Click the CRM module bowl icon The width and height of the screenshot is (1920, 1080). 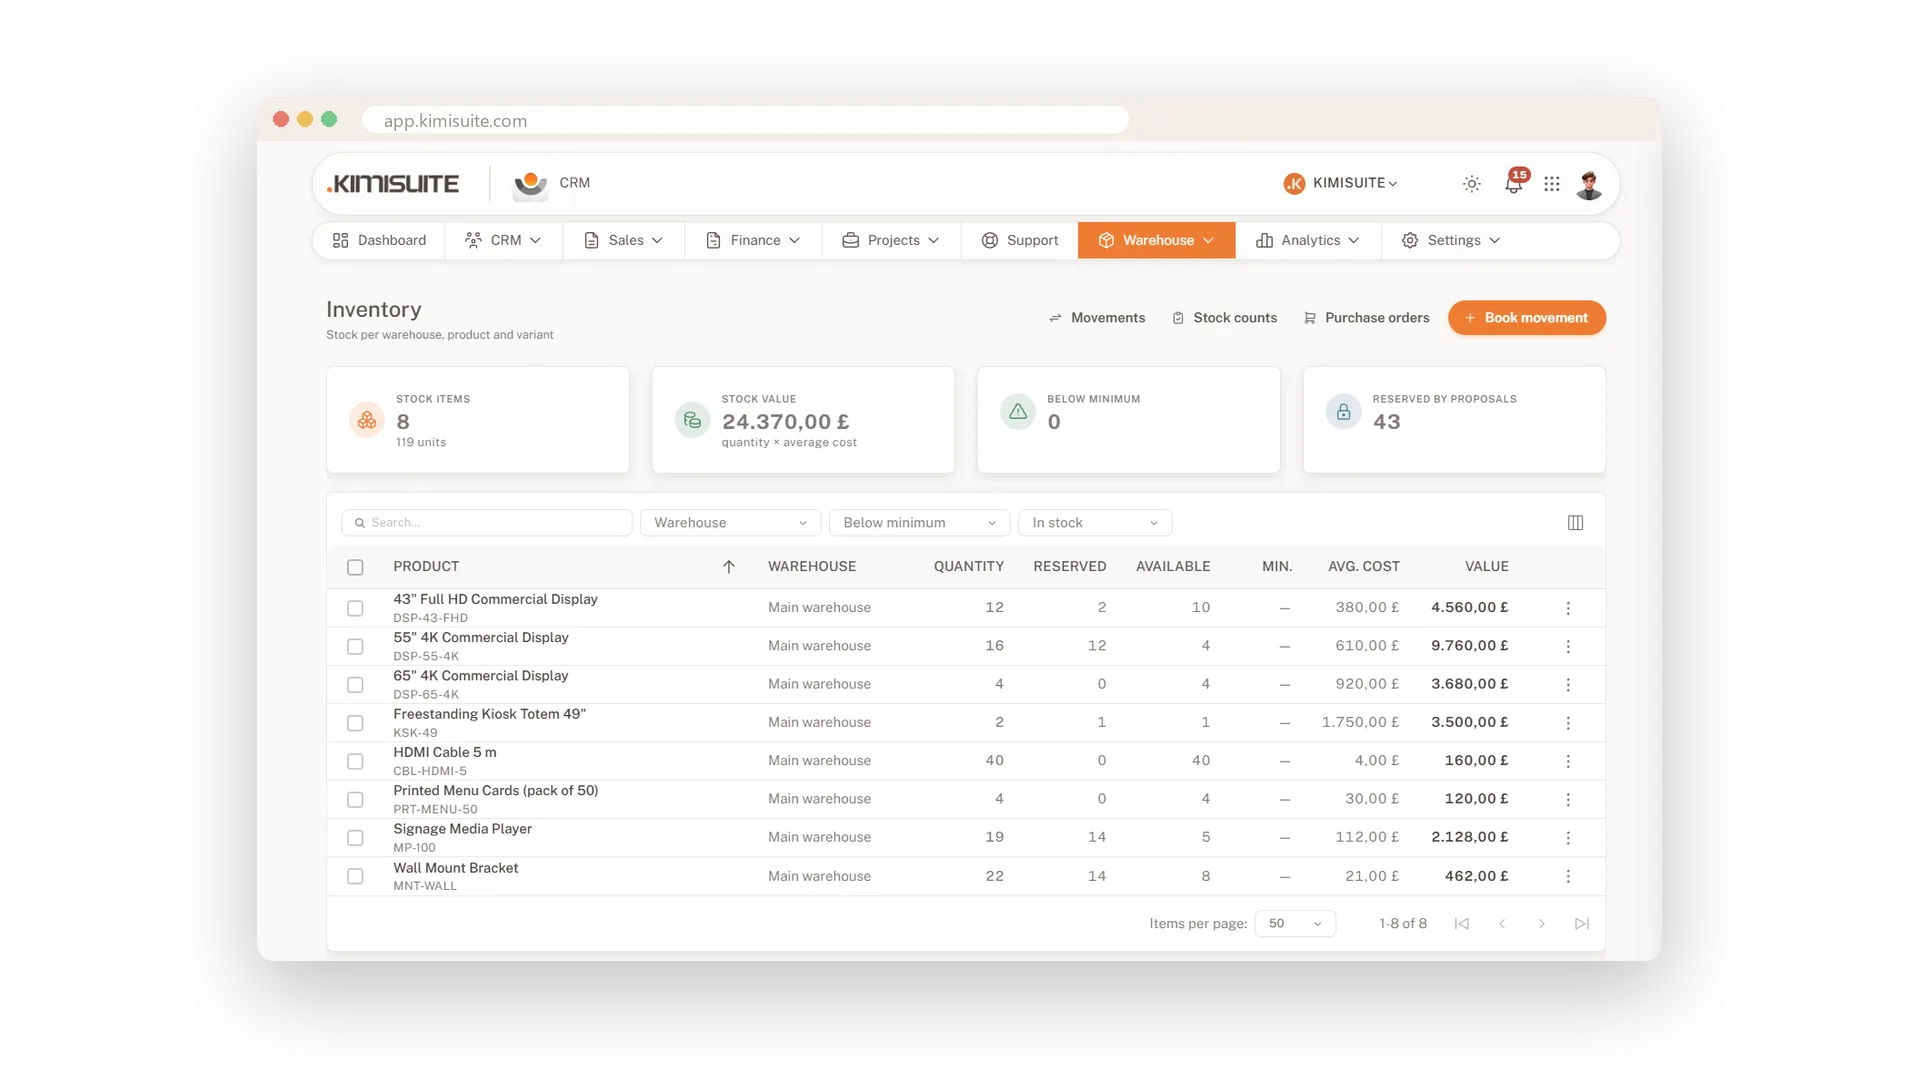(x=530, y=184)
